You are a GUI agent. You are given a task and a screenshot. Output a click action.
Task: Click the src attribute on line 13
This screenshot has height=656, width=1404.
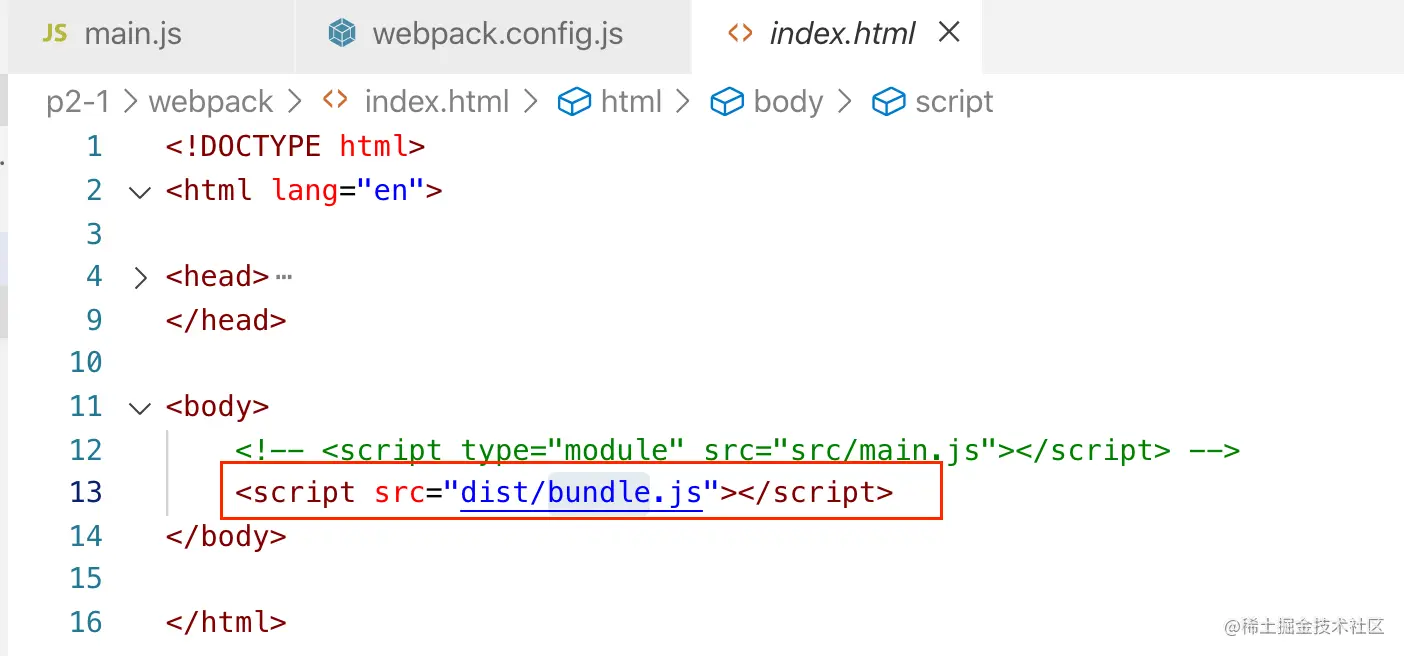click(x=548, y=493)
